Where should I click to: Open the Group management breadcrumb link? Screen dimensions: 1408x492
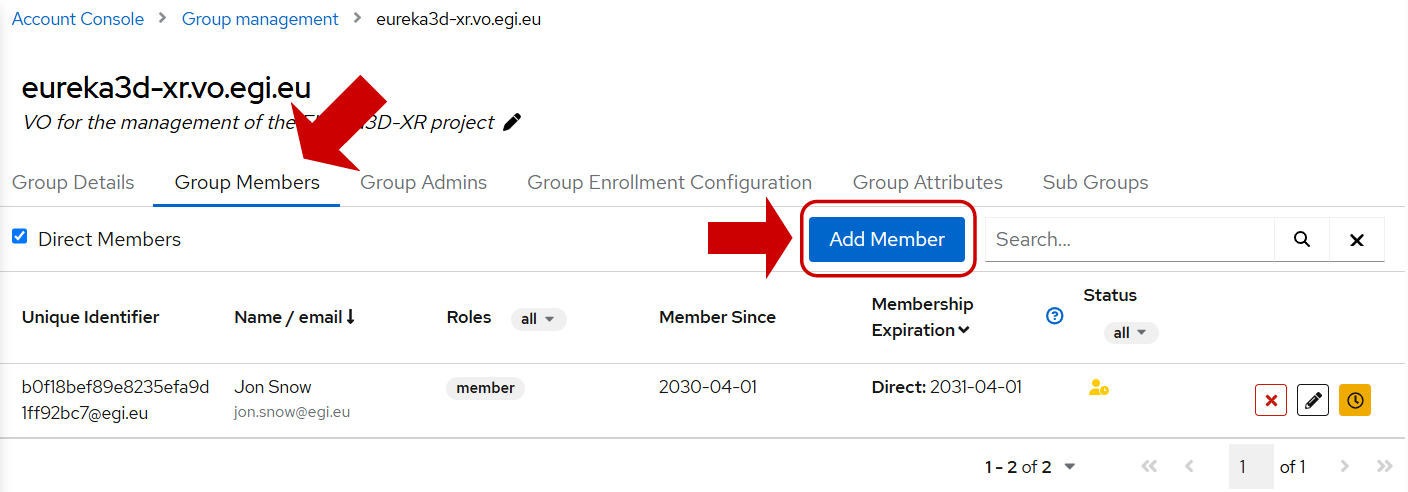[x=260, y=19]
